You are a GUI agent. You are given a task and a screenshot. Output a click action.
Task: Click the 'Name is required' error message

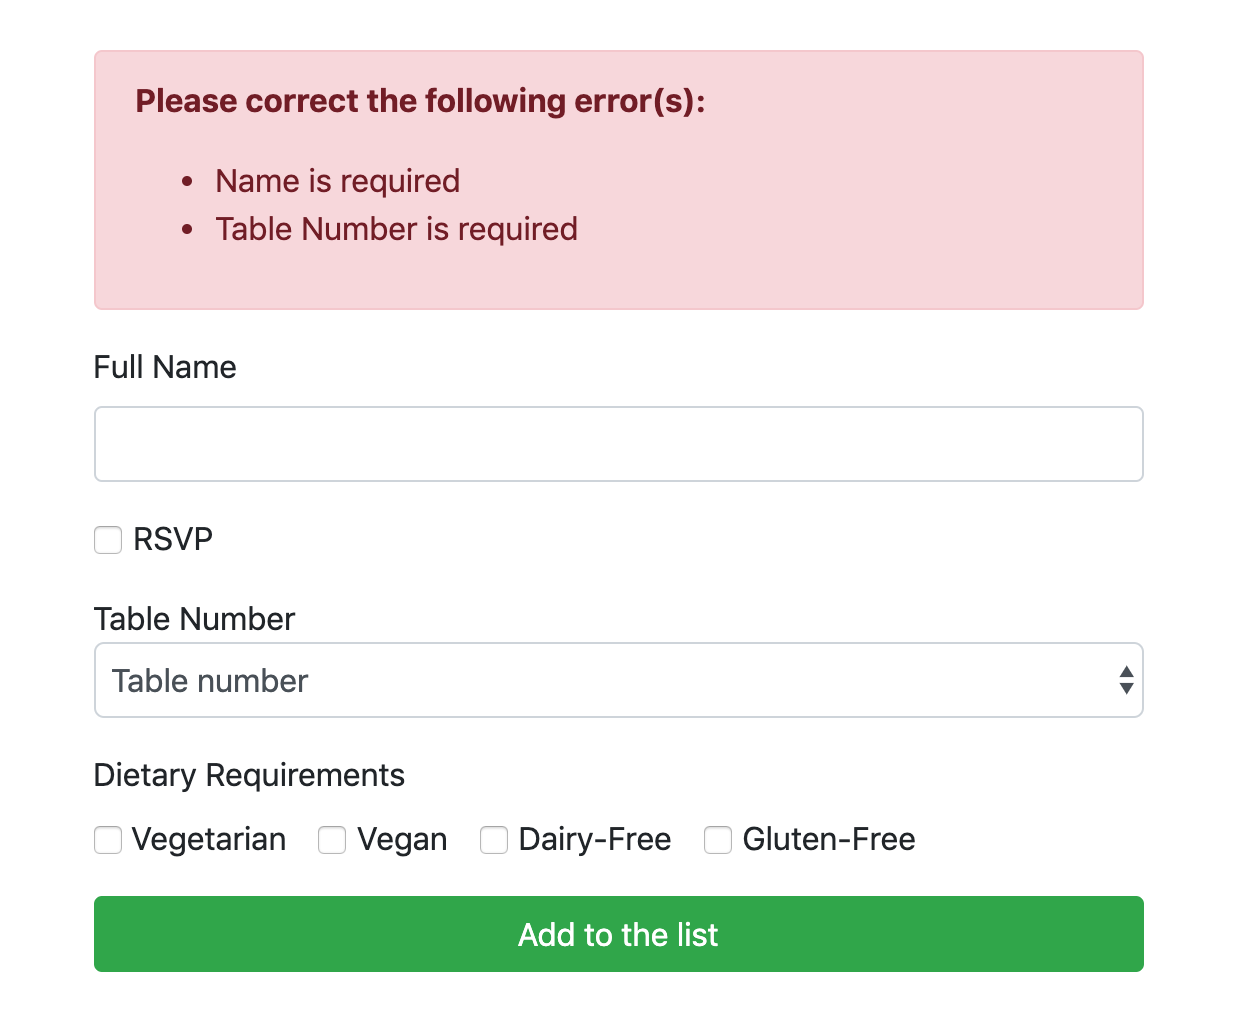[x=338, y=181]
